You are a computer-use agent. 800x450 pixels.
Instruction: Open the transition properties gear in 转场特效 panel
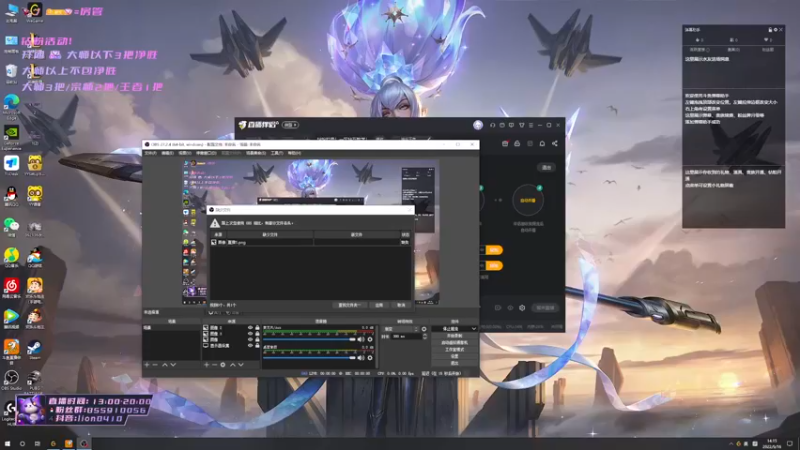(424, 329)
